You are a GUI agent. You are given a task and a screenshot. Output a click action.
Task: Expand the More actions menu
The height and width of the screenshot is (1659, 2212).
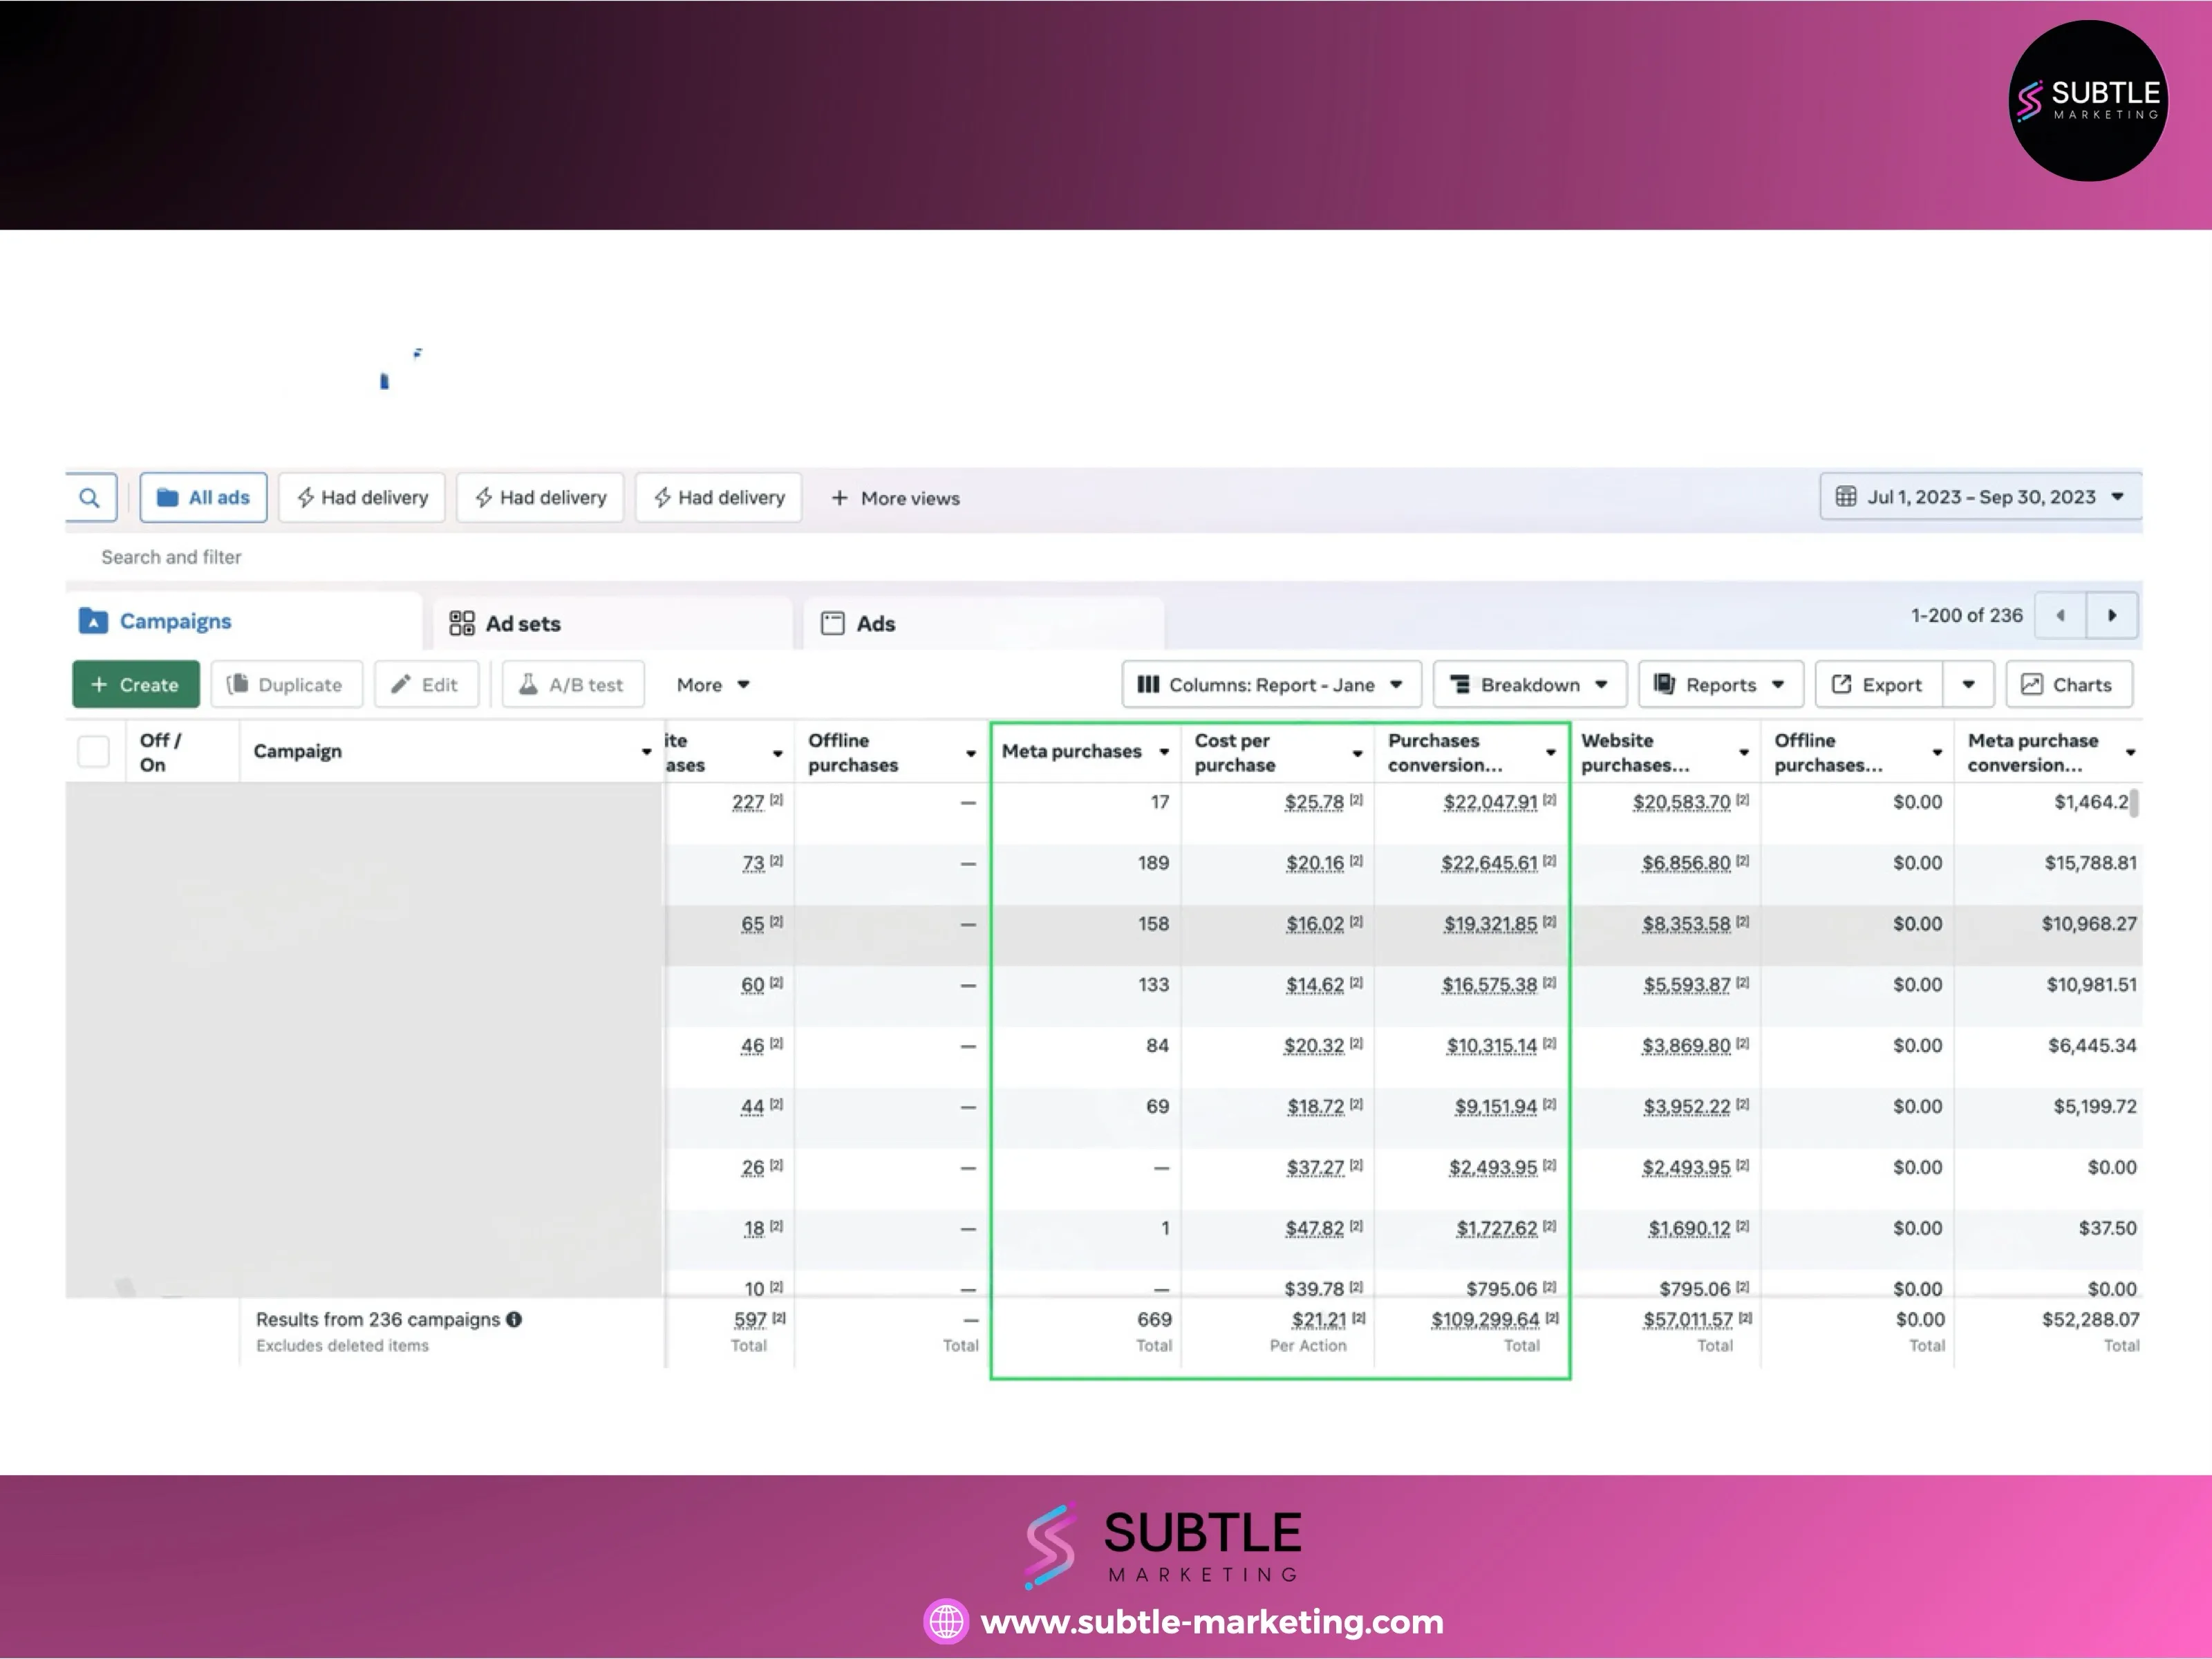click(x=713, y=685)
